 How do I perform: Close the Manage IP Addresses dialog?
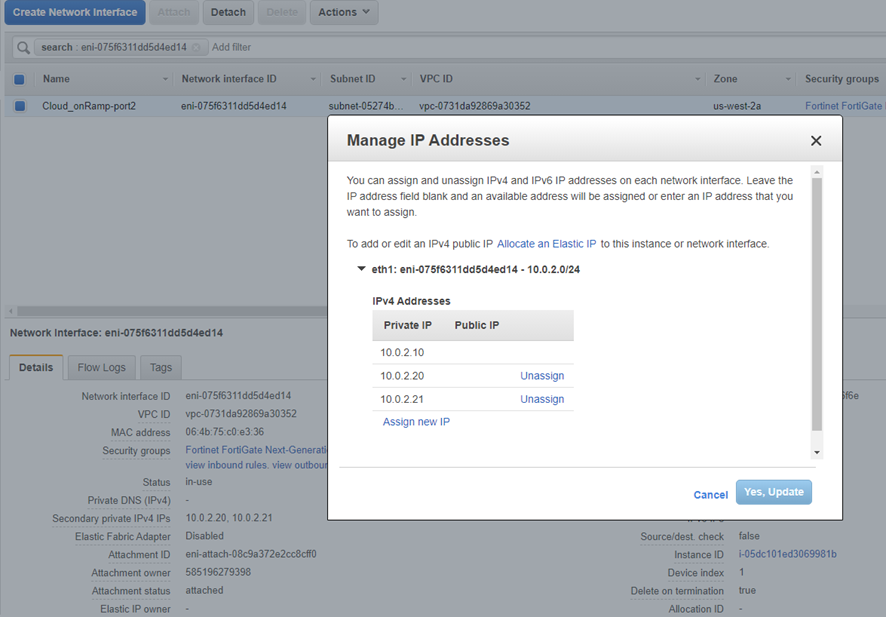(x=816, y=141)
